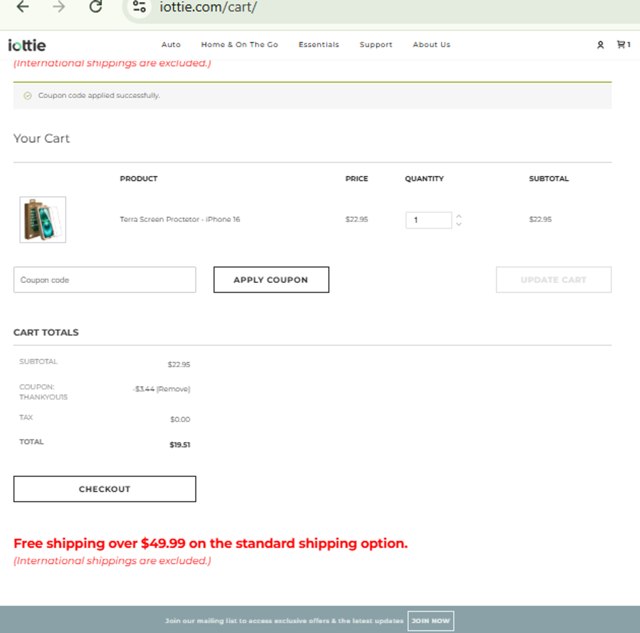Select the SUBTOTAL column header

coord(549,179)
